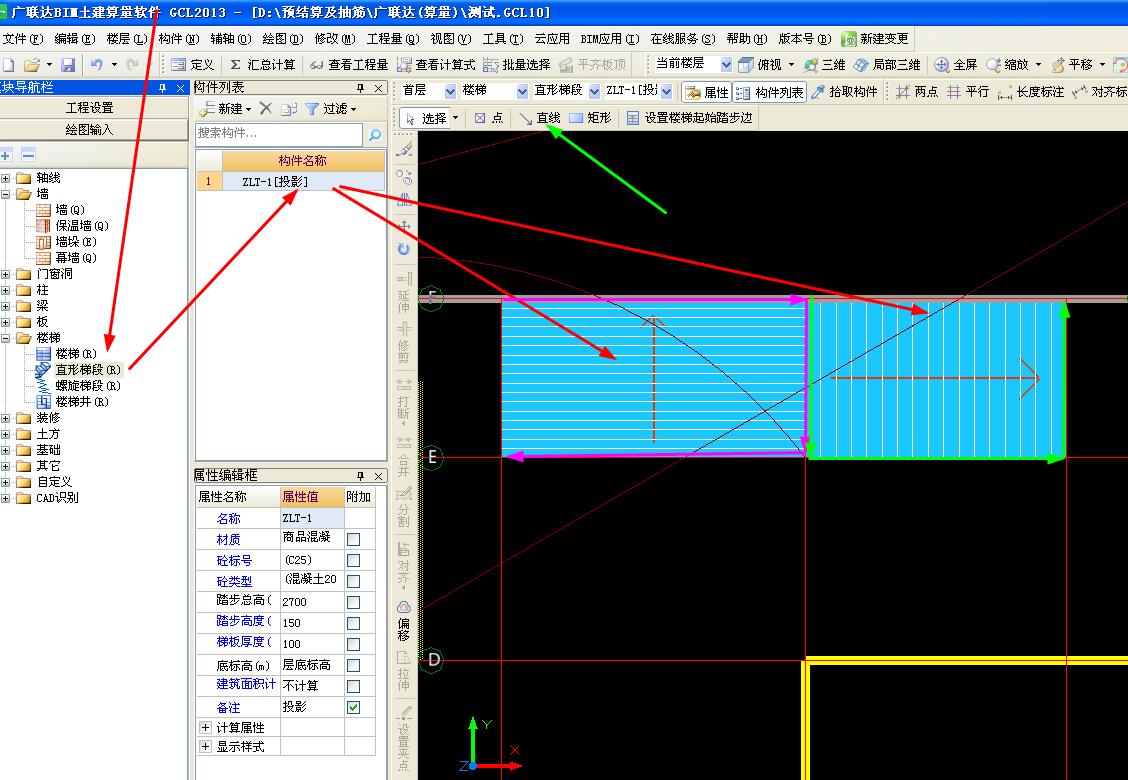The width and height of the screenshot is (1128, 780).
Task: Click 局部三维 partial 3D view
Action: (x=887, y=65)
